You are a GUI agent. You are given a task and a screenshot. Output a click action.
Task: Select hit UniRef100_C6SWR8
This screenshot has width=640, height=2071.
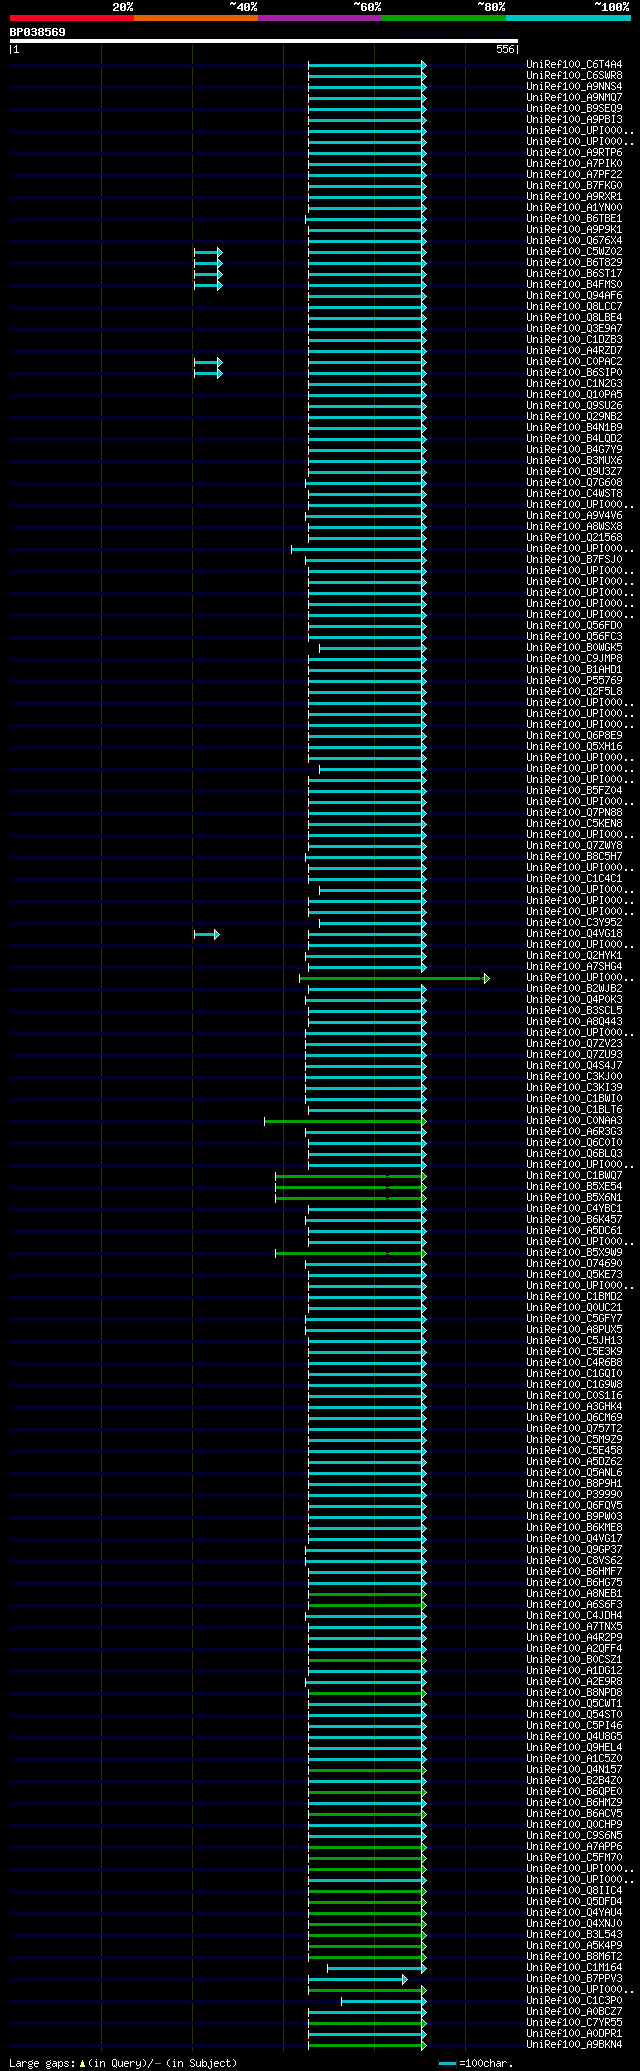[x=574, y=76]
